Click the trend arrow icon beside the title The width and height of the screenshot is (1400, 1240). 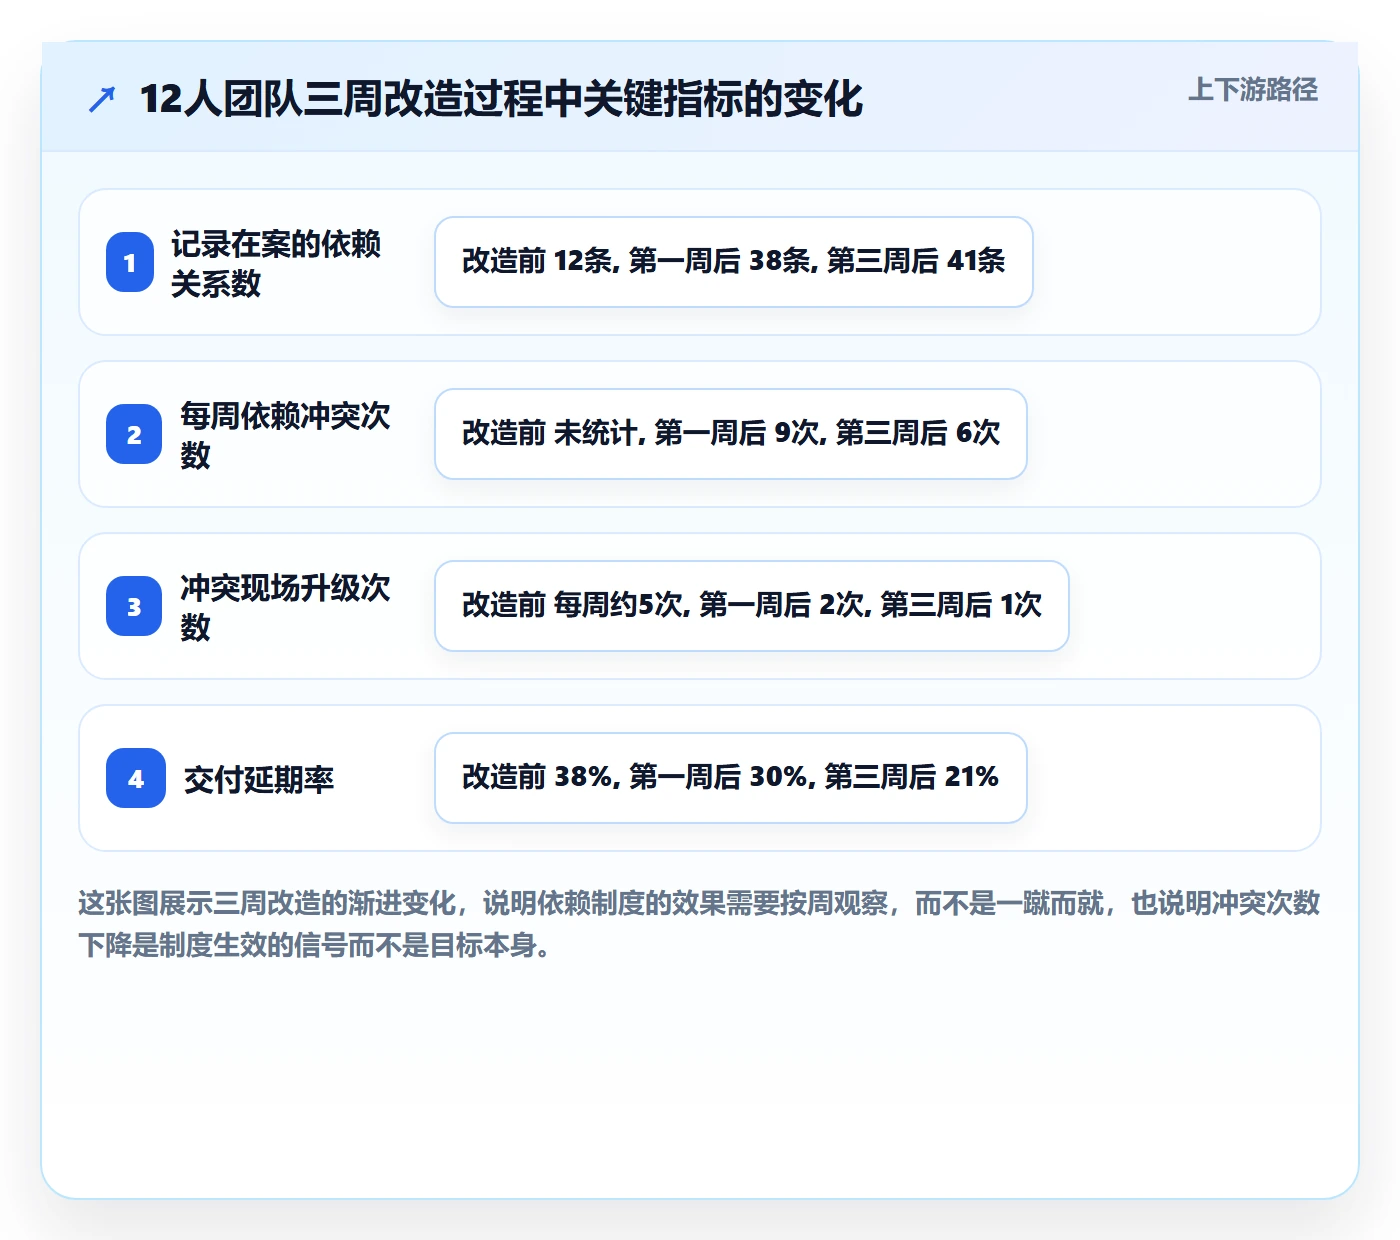(x=102, y=99)
